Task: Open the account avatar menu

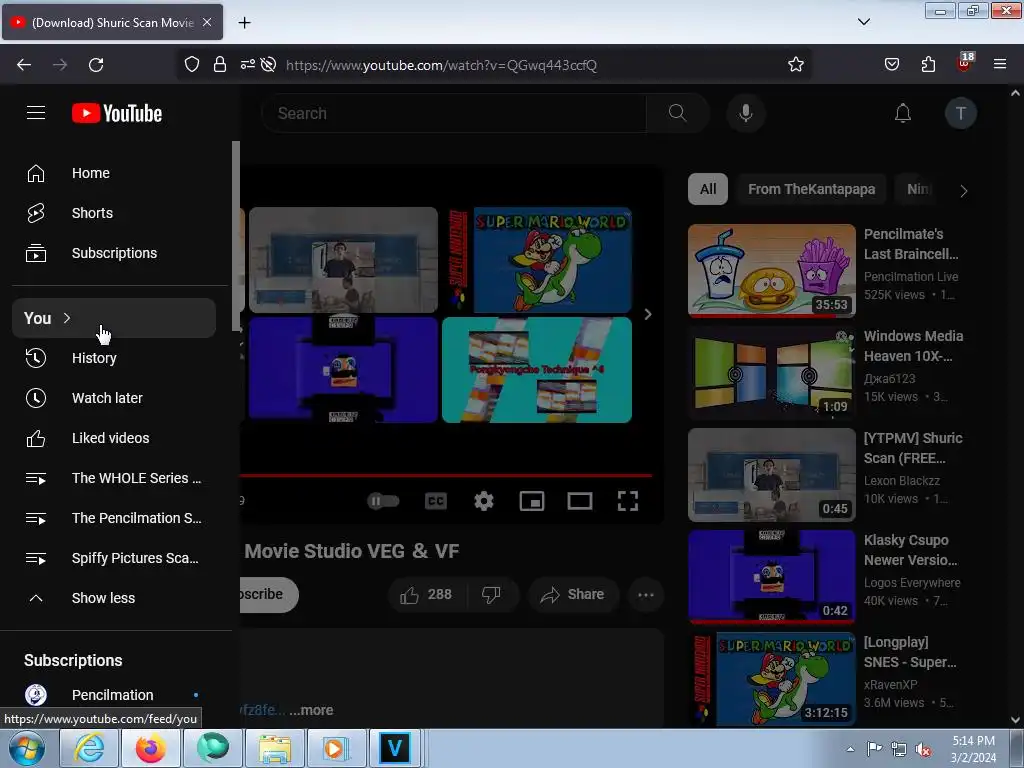Action: tap(961, 113)
